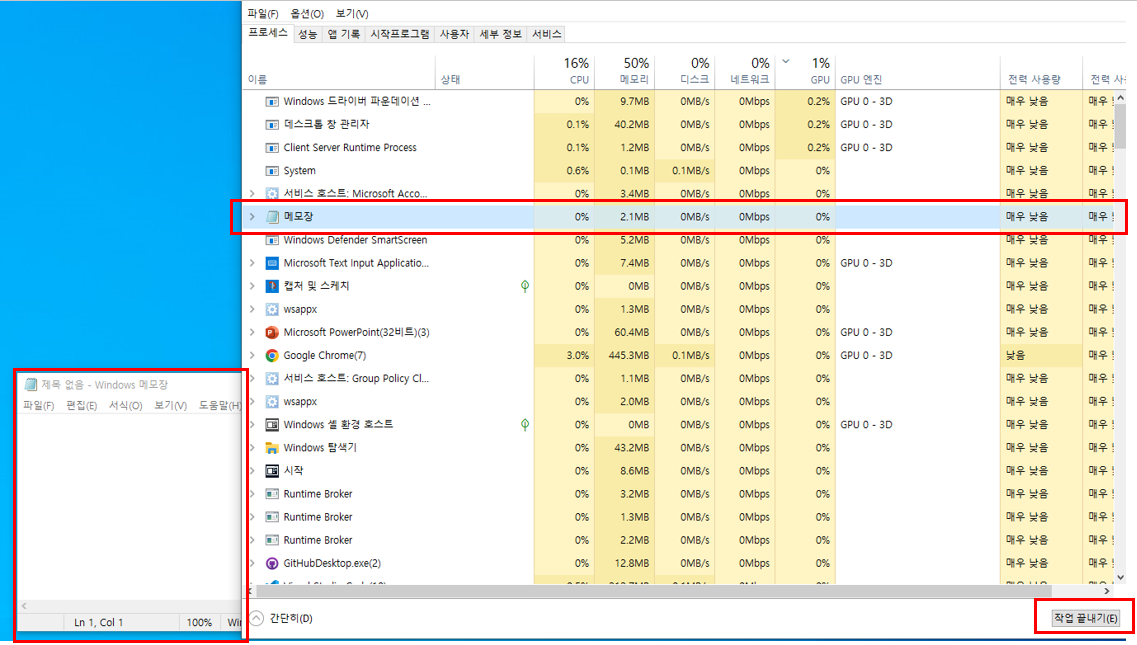The height and width of the screenshot is (645, 1137).
Task: Click the 전력 사용량 column header
Action: point(1041,71)
